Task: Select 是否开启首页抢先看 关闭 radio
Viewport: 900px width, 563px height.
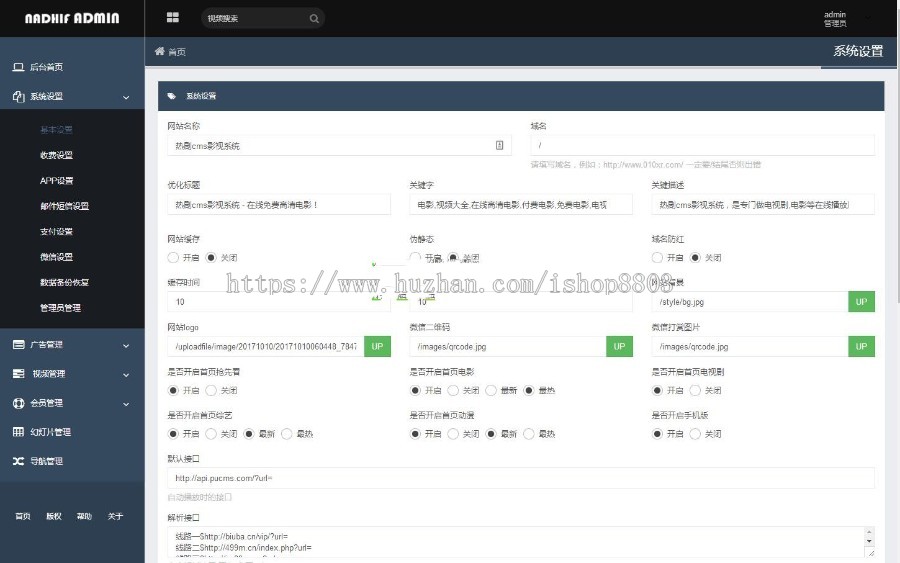Action: (x=211, y=390)
